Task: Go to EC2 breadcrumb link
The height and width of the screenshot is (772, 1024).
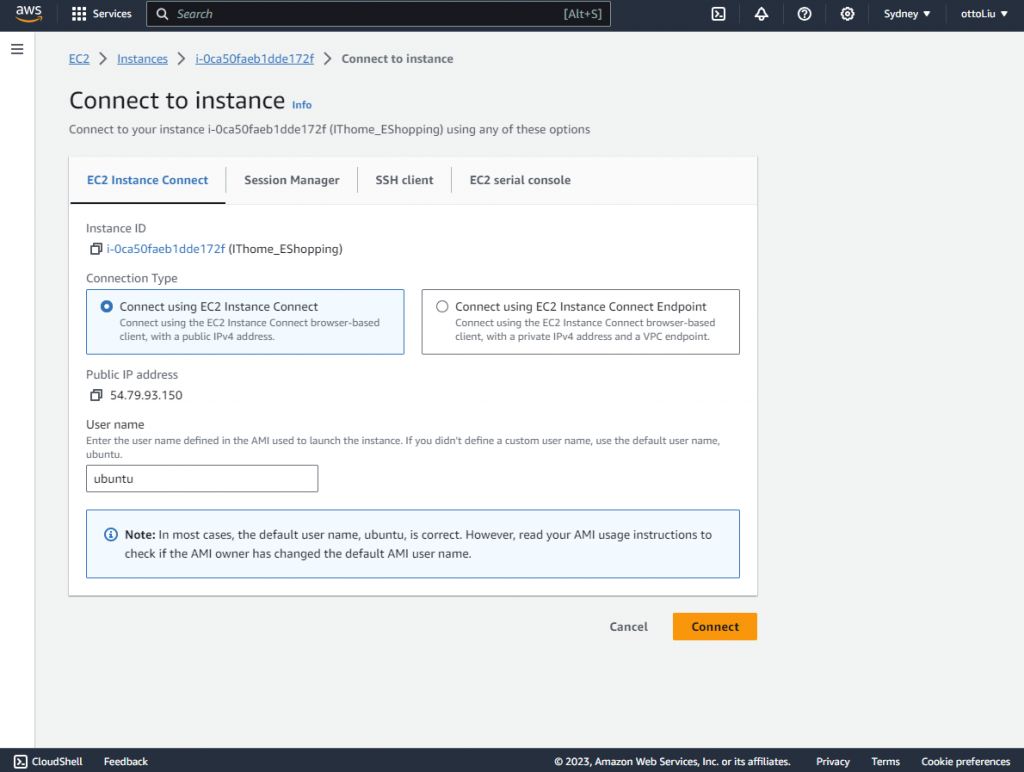Action: tap(79, 59)
